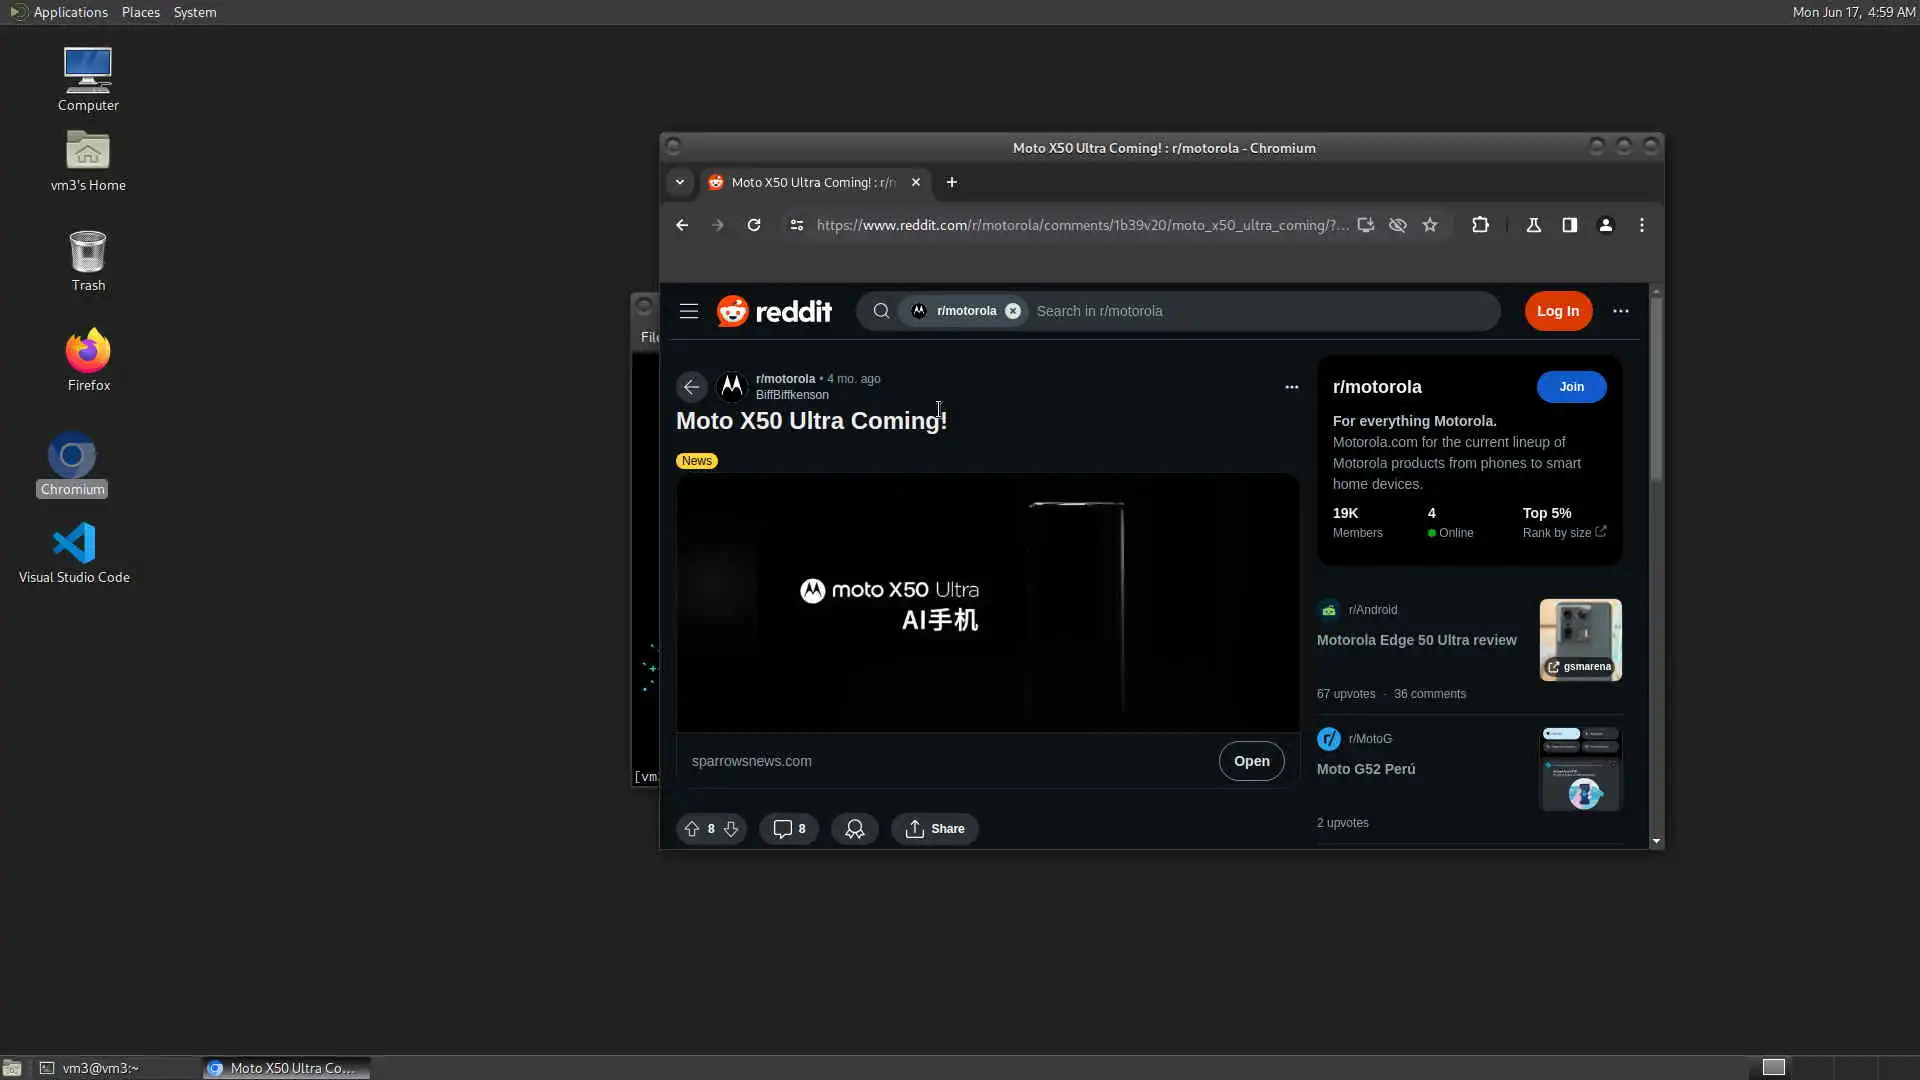Expand the tab search dropdown arrow
This screenshot has height=1080, width=1920.
[x=680, y=182]
